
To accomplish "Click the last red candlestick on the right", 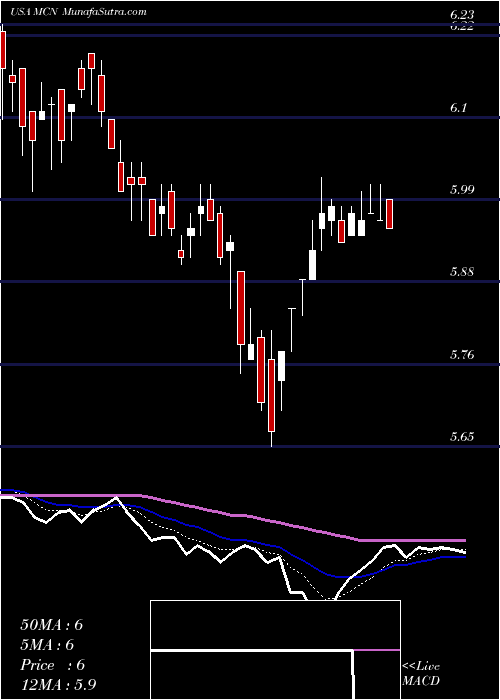I will [389, 214].
